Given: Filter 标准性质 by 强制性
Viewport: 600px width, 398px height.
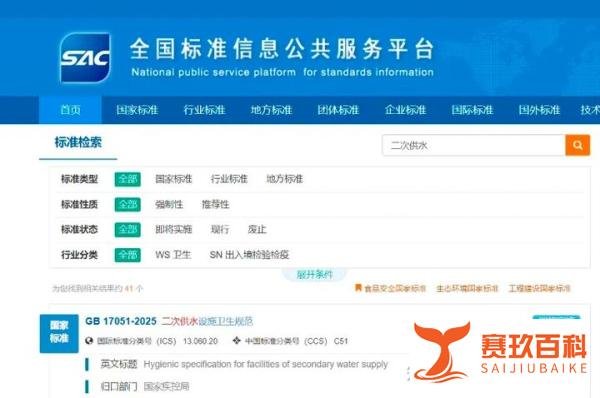Looking at the screenshot, I should [x=169, y=204].
